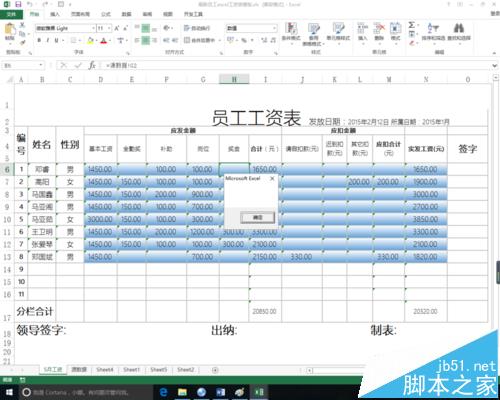Click the Redo arrow icon
Screen dimensions: 500x400
[x=45, y=4]
